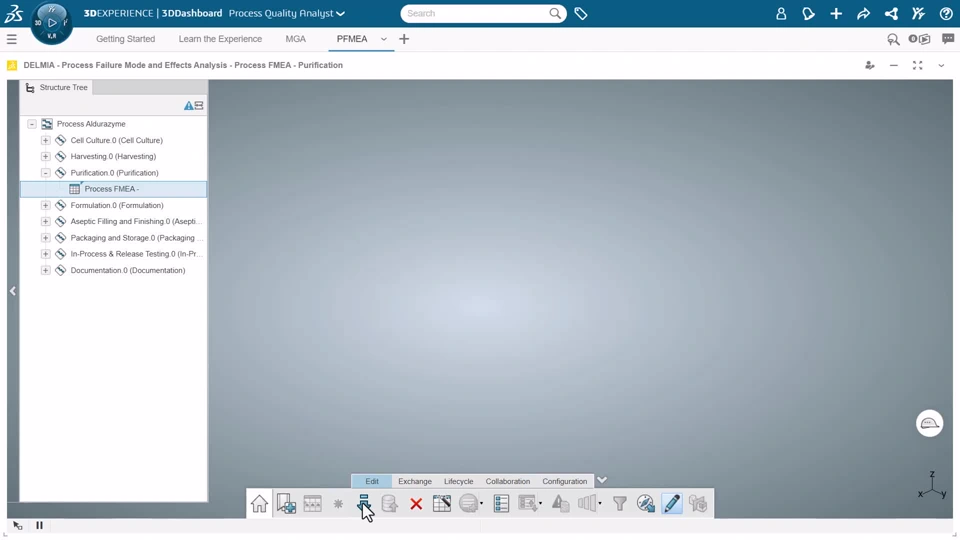Click the edit table toolbar icon
Screen dimensions: 960x540
(x=441, y=503)
